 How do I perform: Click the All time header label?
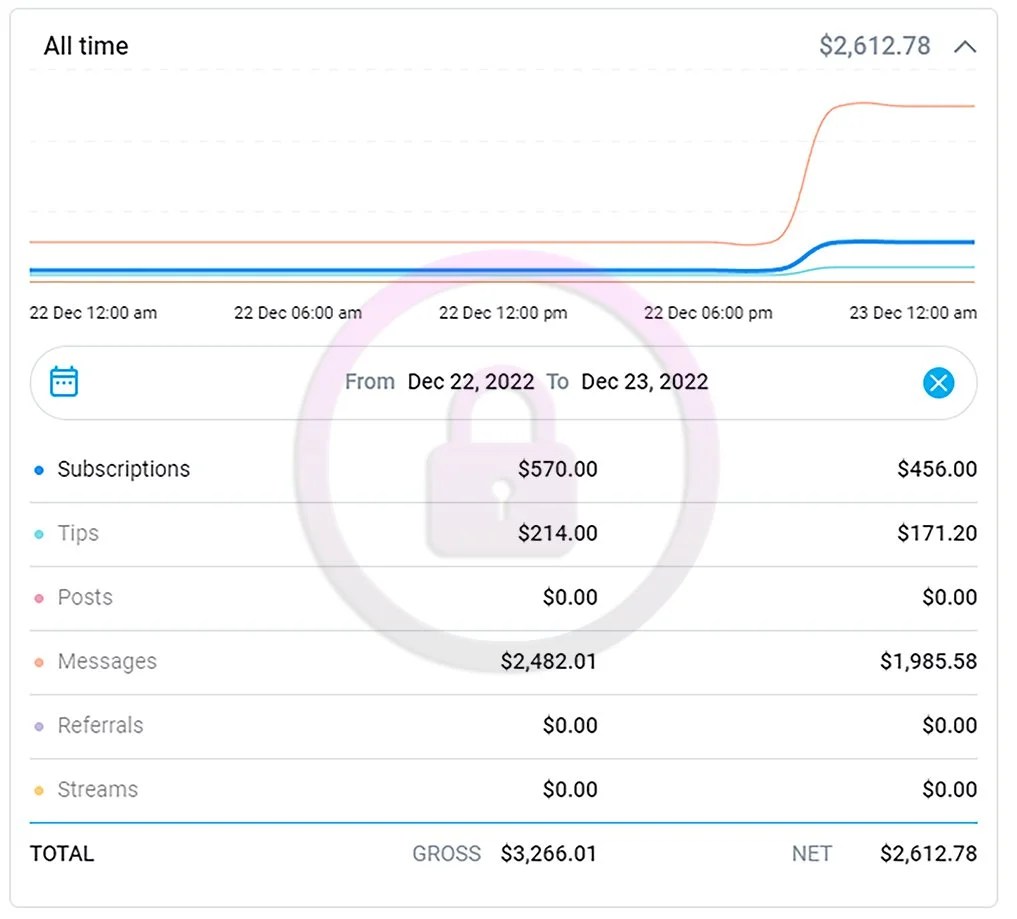coord(86,46)
